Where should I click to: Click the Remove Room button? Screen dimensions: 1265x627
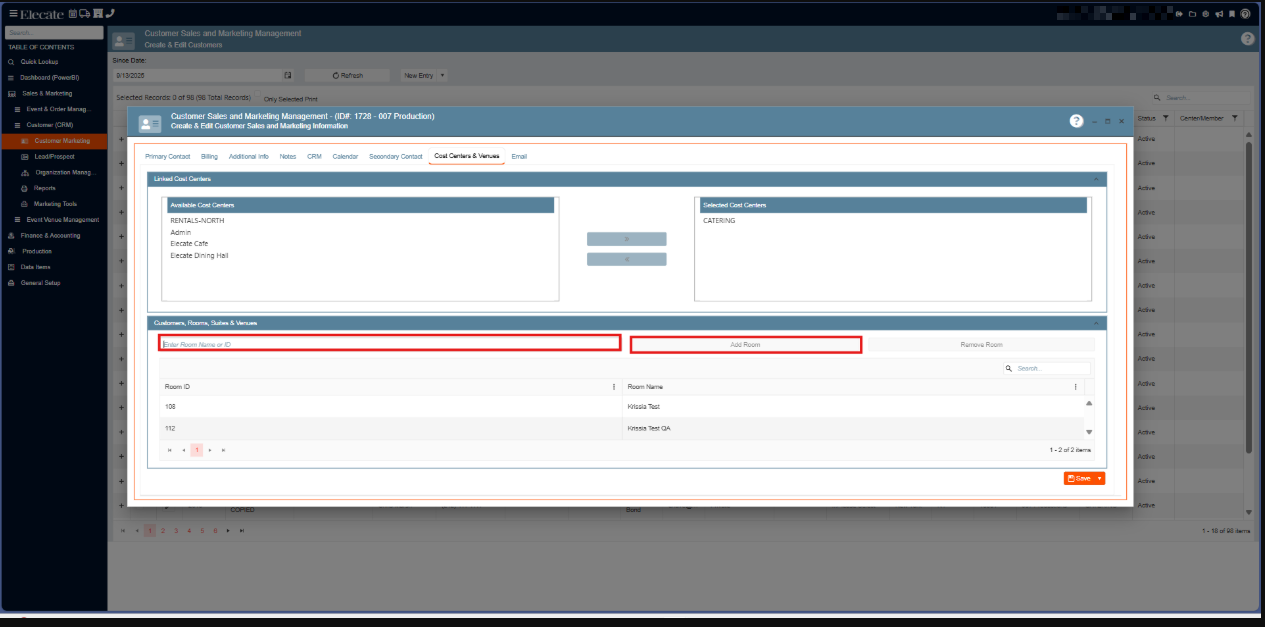pyautogui.click(x=981, y=345)
